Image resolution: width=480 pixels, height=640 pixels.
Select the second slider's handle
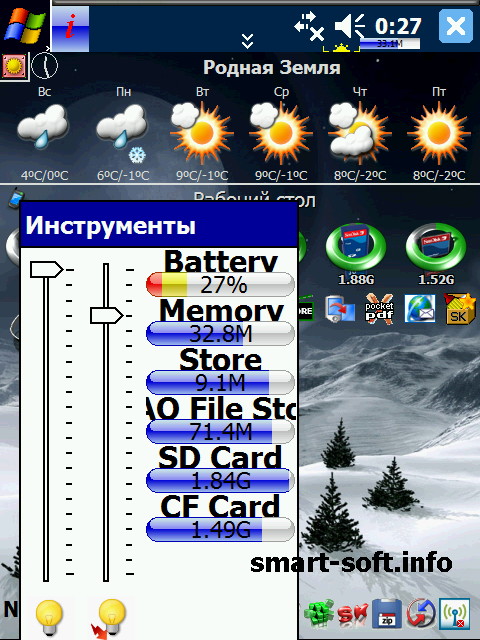coord(106,316)
